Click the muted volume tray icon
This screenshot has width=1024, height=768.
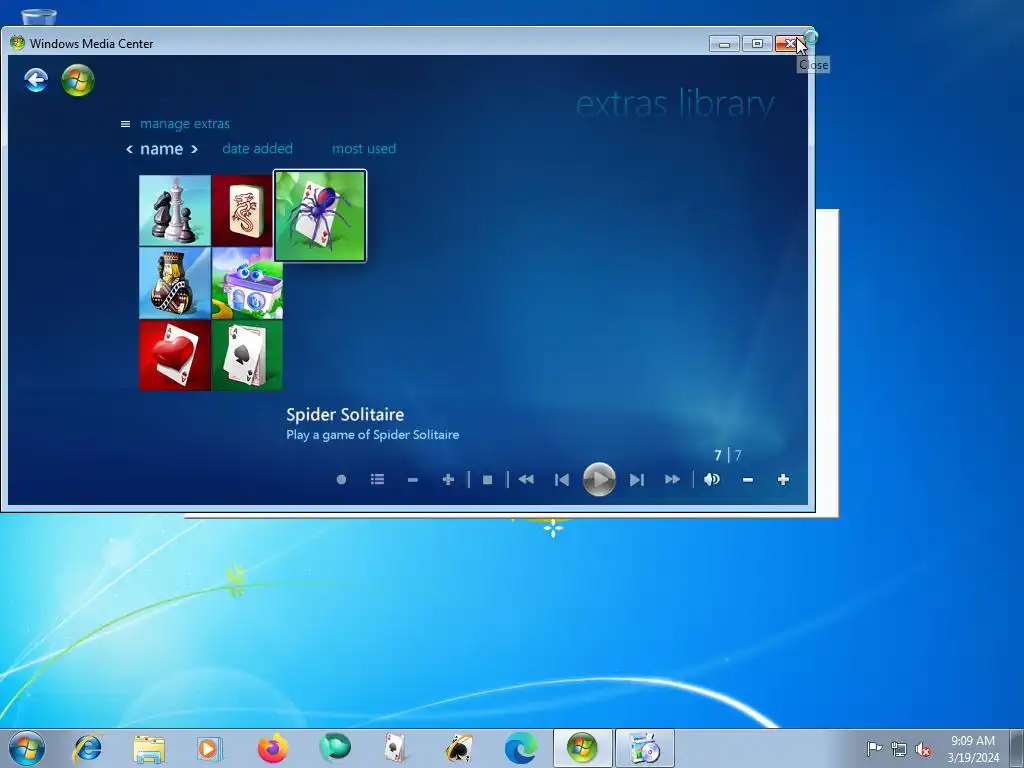click(x=923, y=749)
